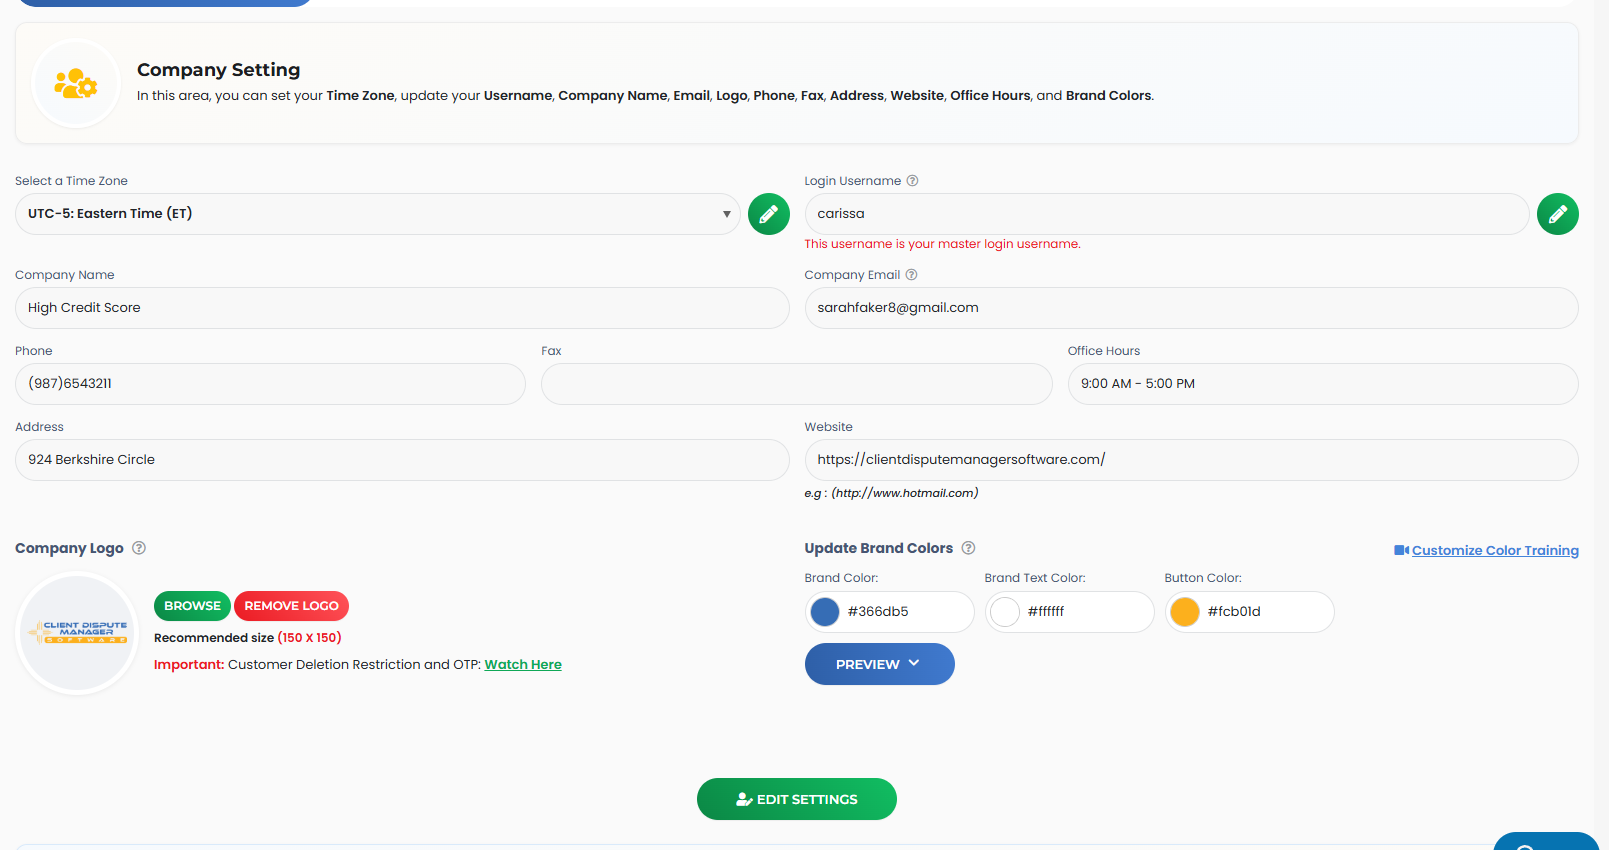Click the Edit Settings button

pyautogui.click(x=796, y=799)
